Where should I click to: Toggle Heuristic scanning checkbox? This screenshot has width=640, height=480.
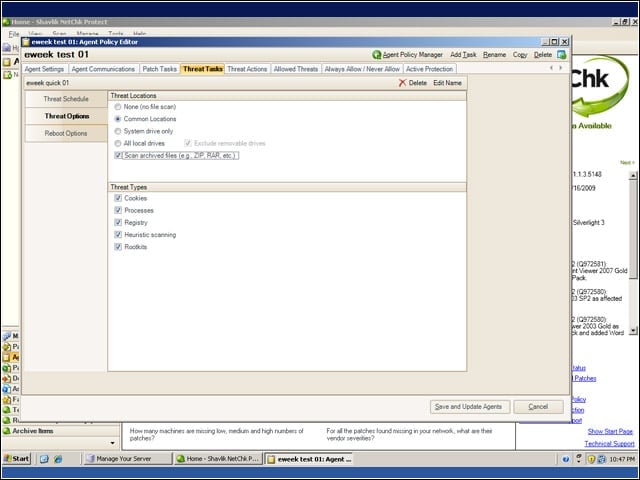(x=118, y=235)
